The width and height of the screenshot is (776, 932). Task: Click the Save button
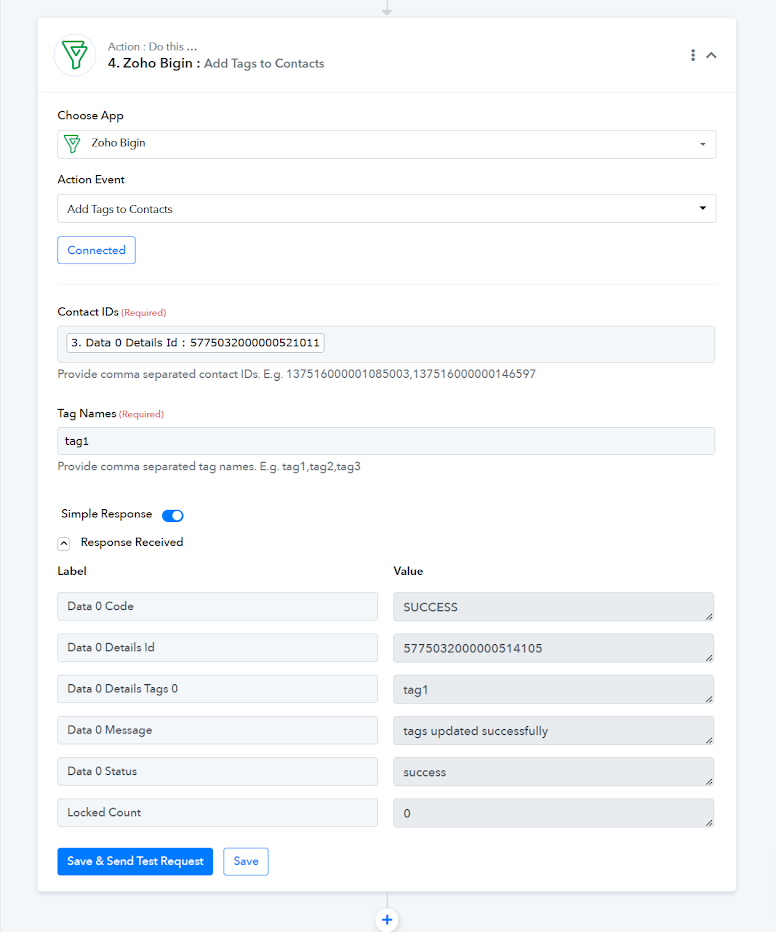pyautogui.click(x=246, y=861)
